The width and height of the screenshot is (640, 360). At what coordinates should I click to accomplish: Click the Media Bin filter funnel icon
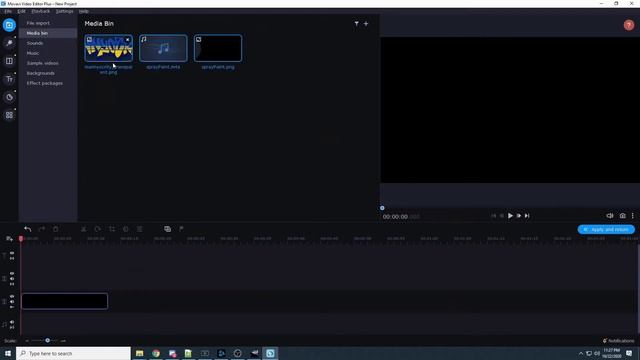[x=356, y=24]
